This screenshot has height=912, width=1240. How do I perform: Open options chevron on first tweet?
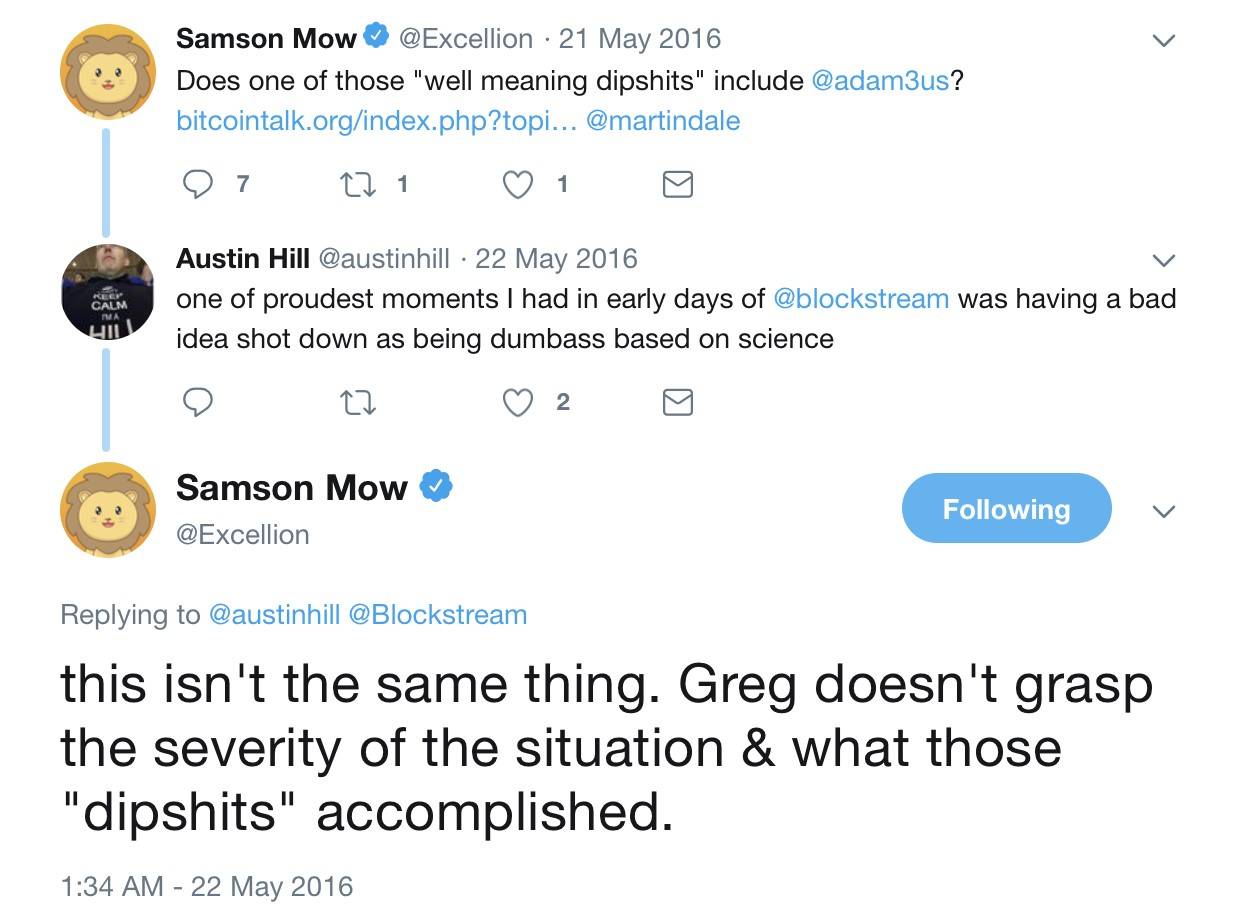point(1163,41)
